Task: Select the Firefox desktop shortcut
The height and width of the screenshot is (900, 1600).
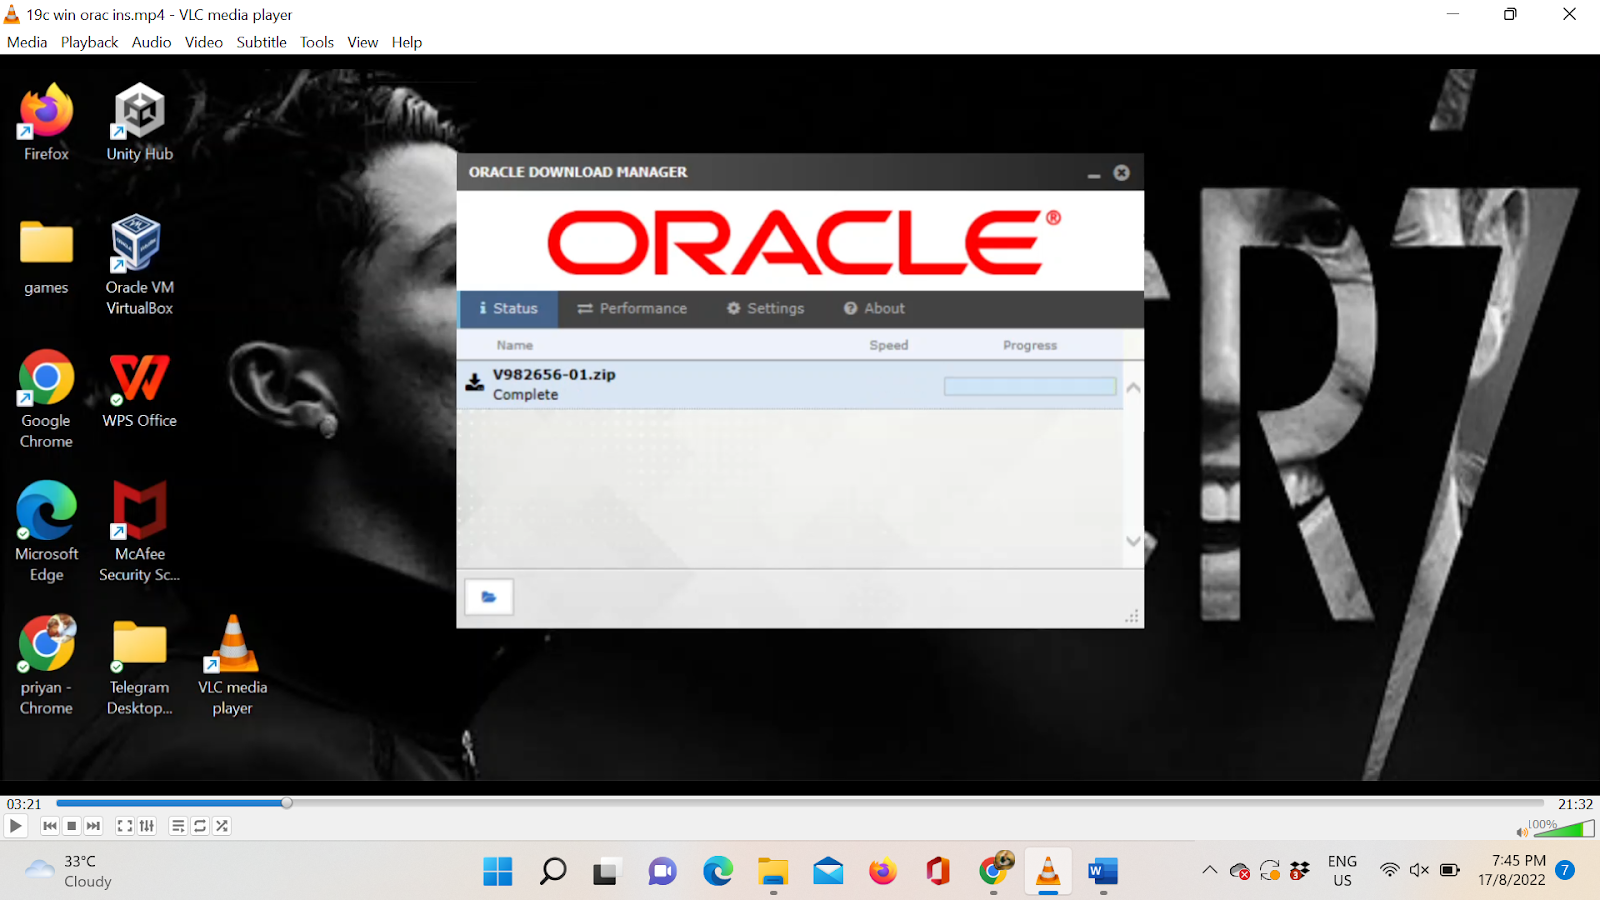Action: point(46,123)
